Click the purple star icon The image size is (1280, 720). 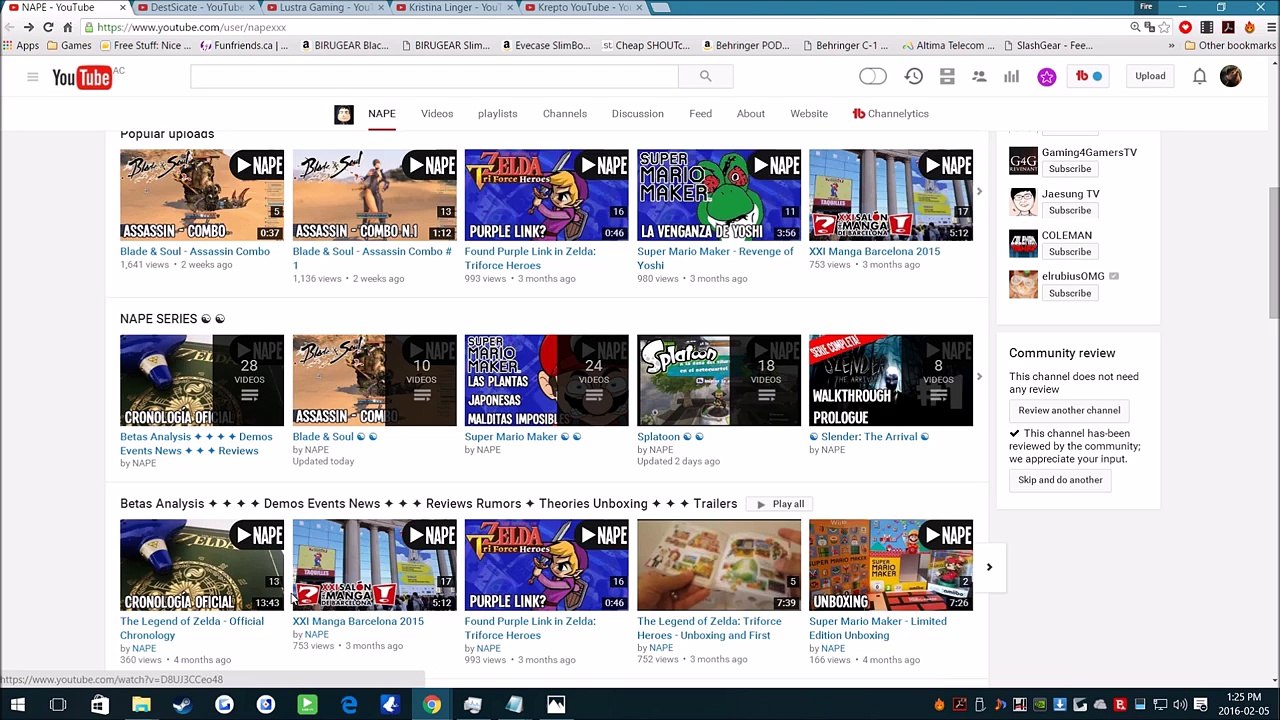click(1046, 77)
